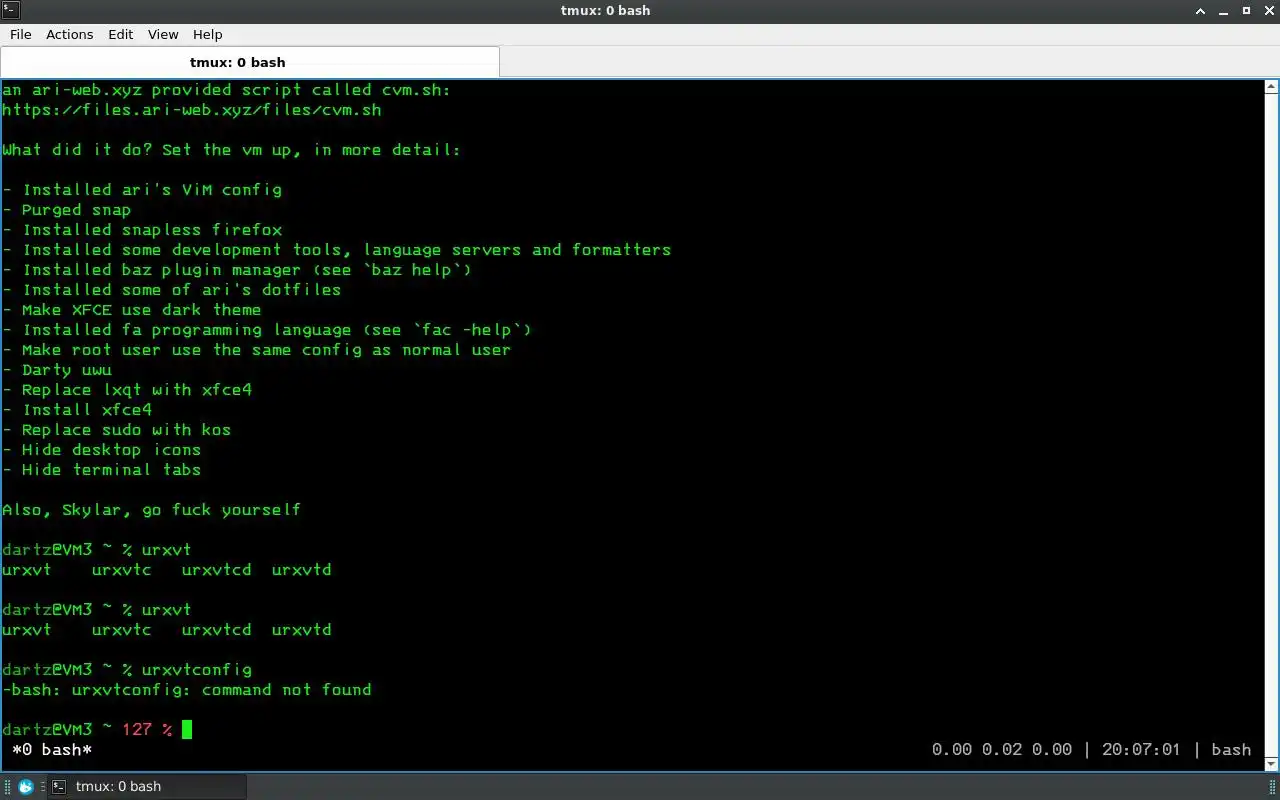Click the 'tmux: 0 bash' taskbar button
The height and width of the screenshot is (800, 1280).
coord(147,786)
